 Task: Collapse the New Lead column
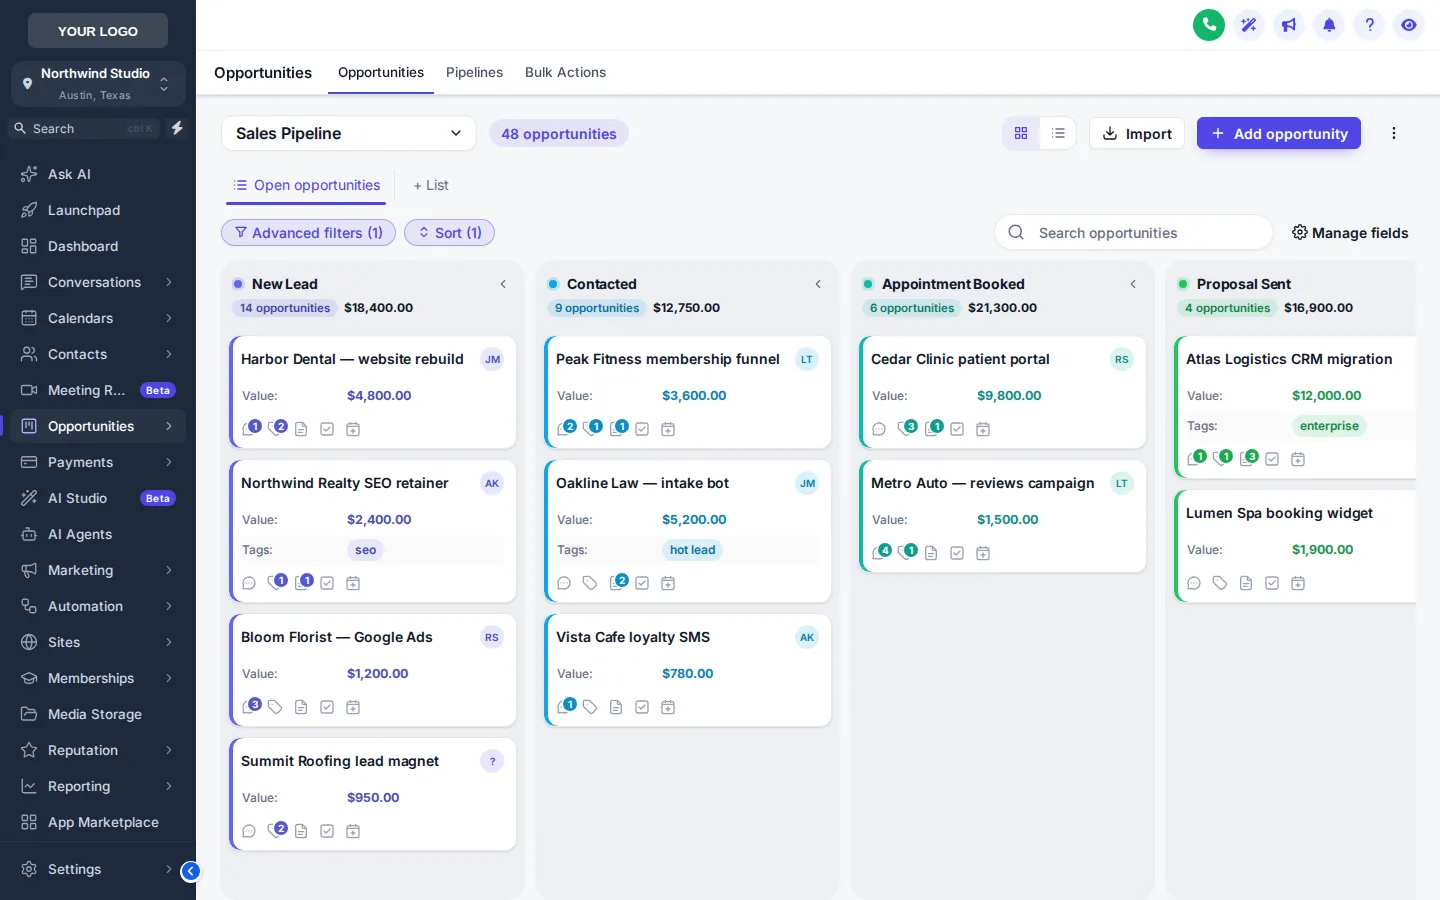coord(503,284)
